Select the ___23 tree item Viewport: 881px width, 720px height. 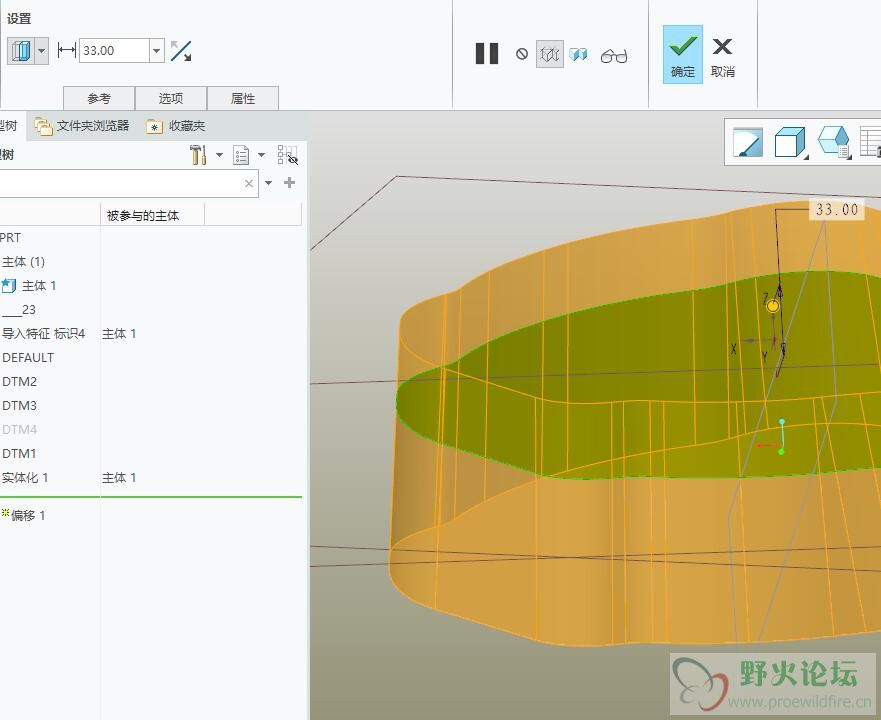(x=19, y=310)
